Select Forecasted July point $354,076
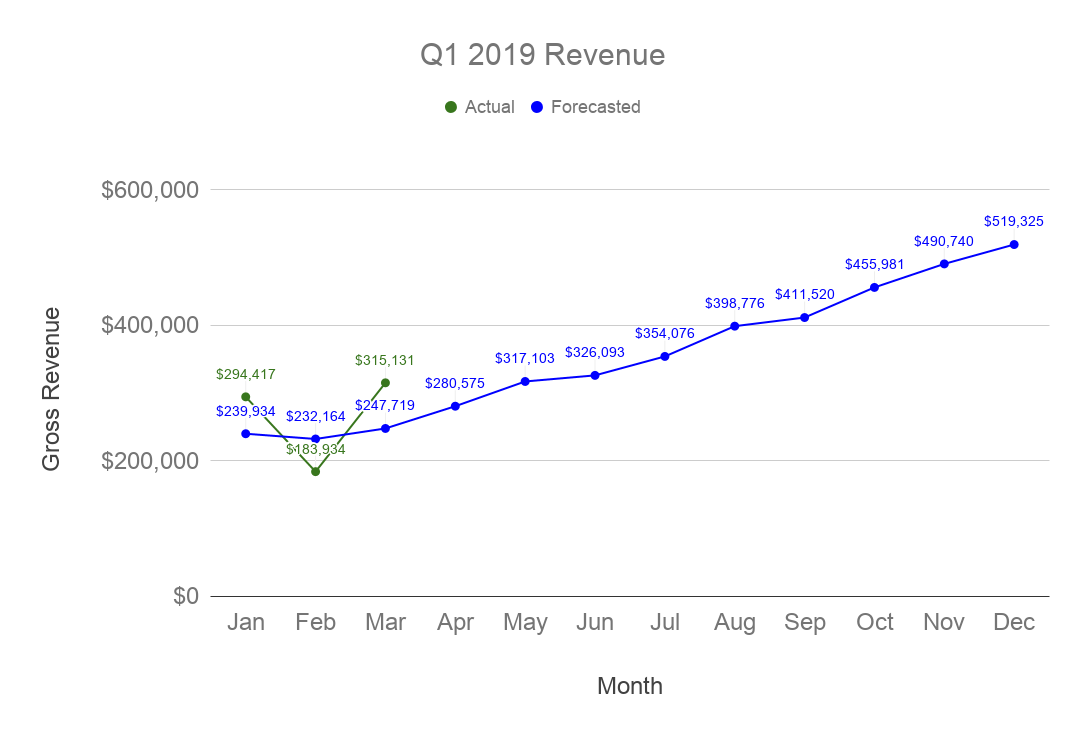 pyautogui.click(x=665, y=357)
